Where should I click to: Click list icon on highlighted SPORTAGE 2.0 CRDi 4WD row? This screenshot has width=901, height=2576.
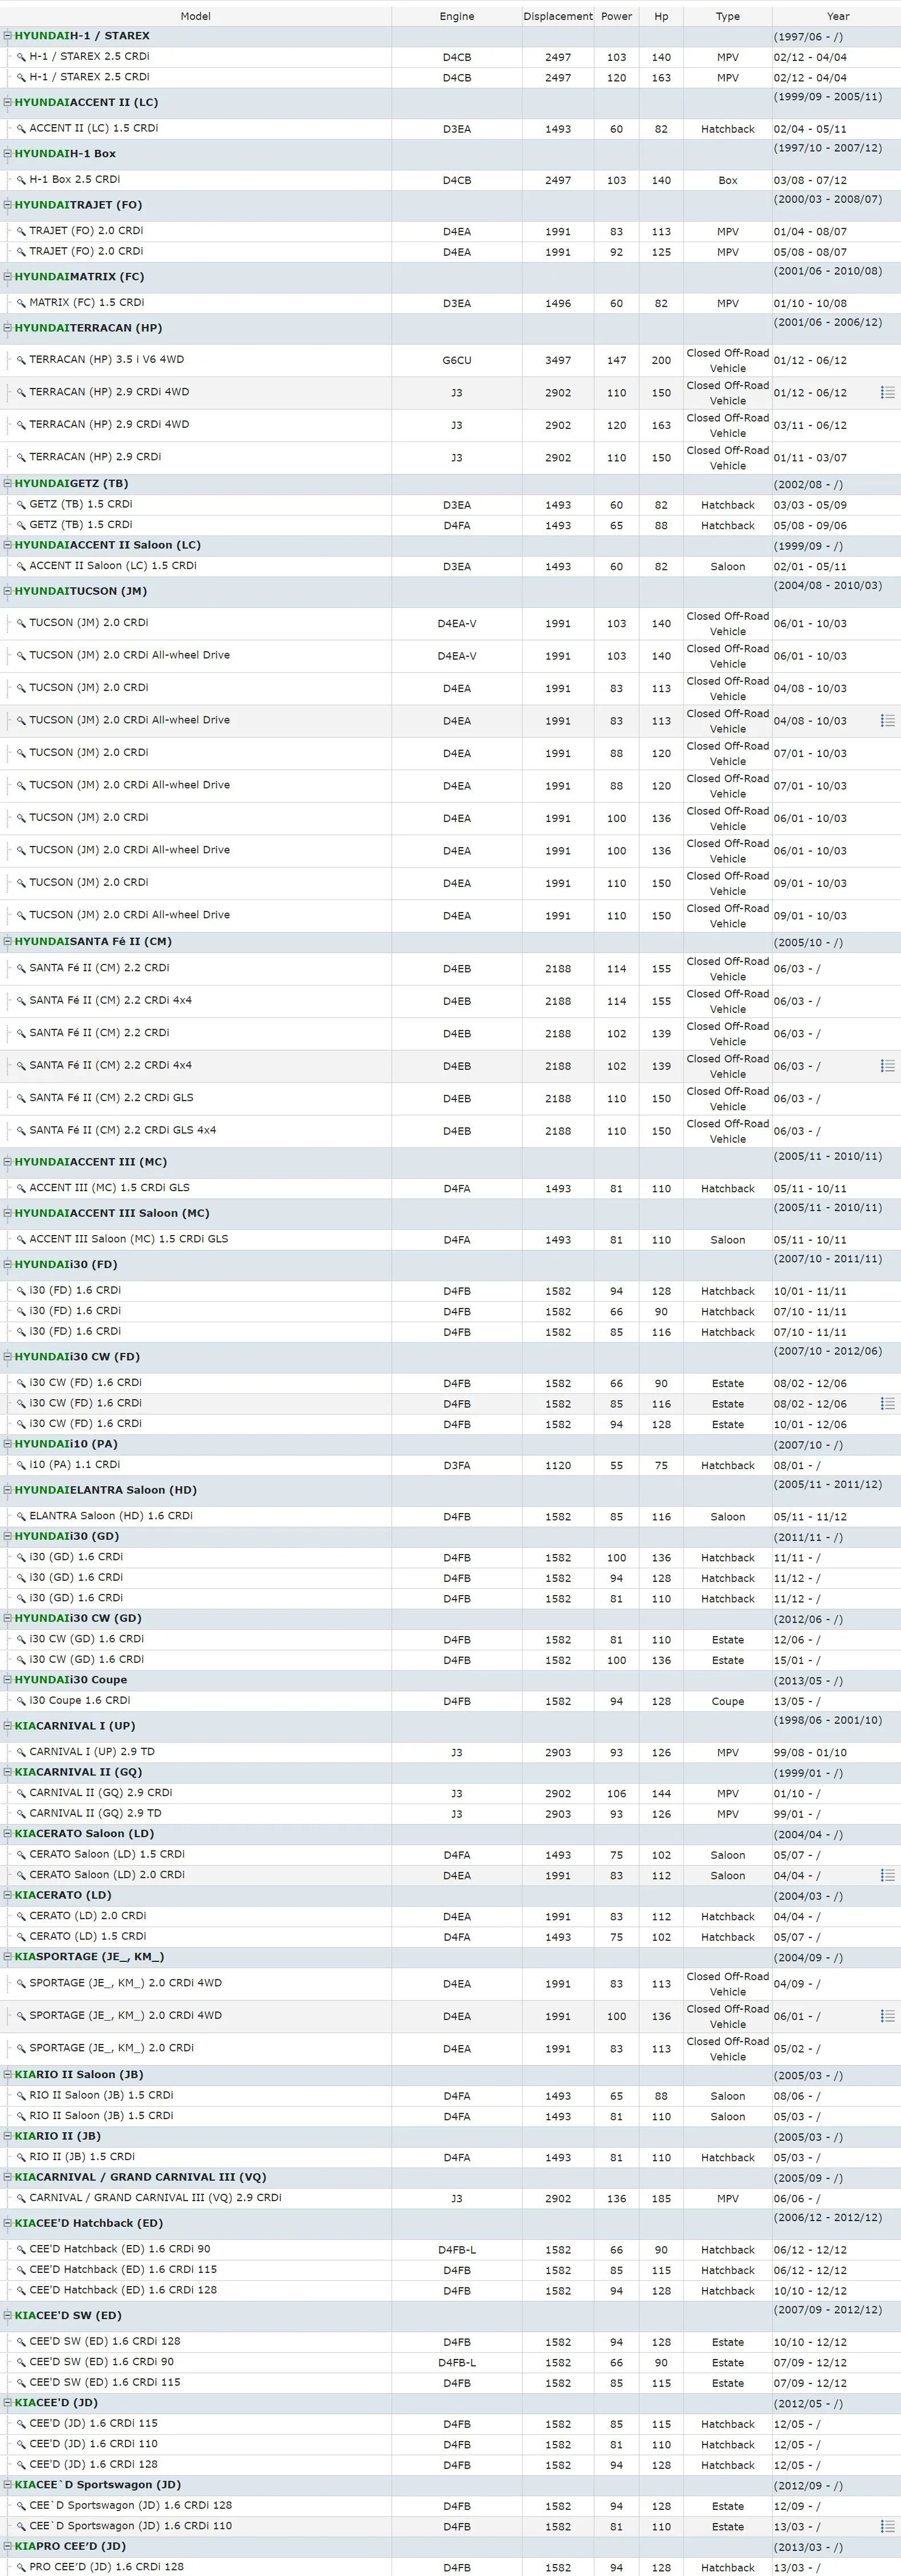coord(887,2016)
